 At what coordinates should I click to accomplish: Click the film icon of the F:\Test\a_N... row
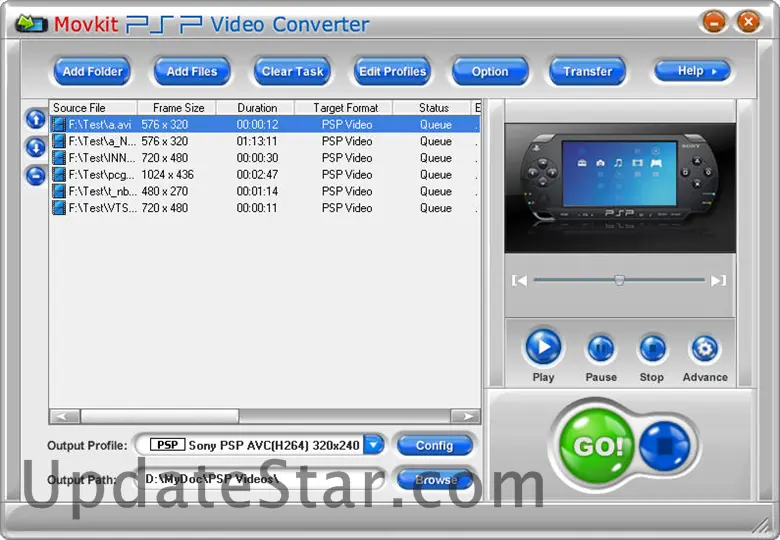59,141
